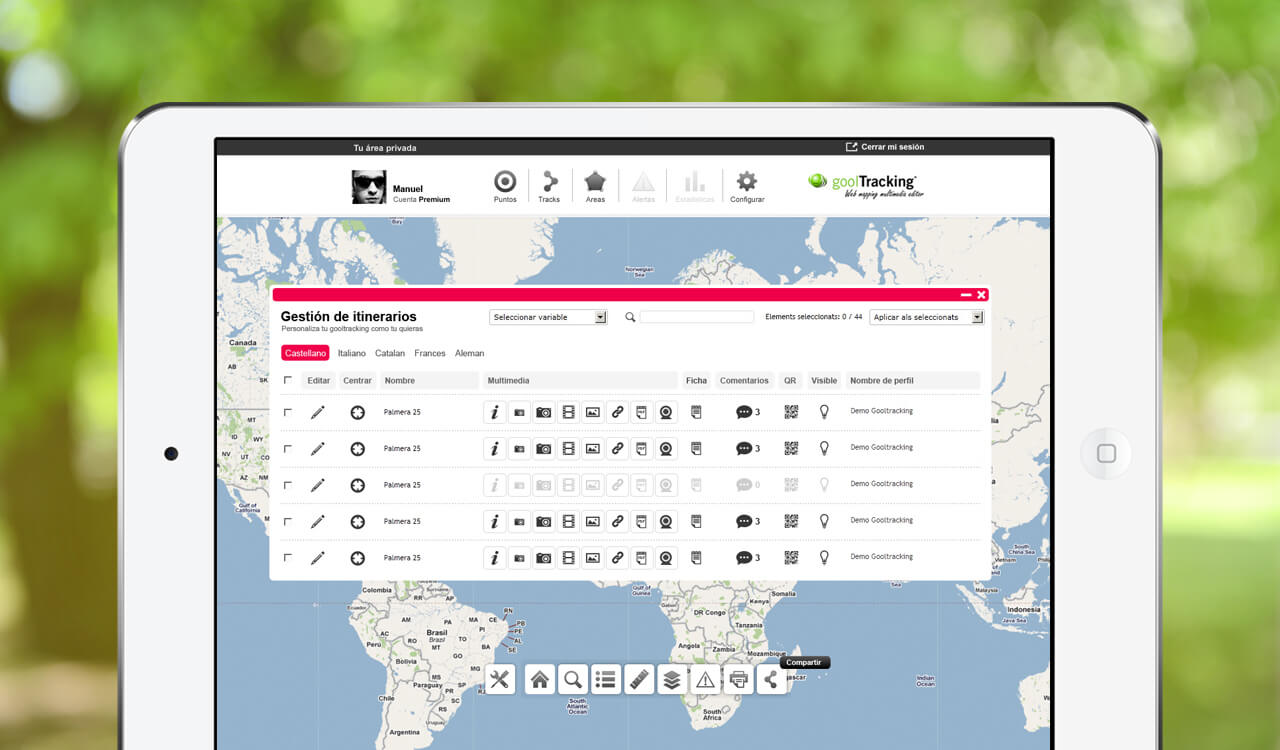Tick the select-all checkbox in table header
The image size is (1280, 750).
click(x=288, y=380)
